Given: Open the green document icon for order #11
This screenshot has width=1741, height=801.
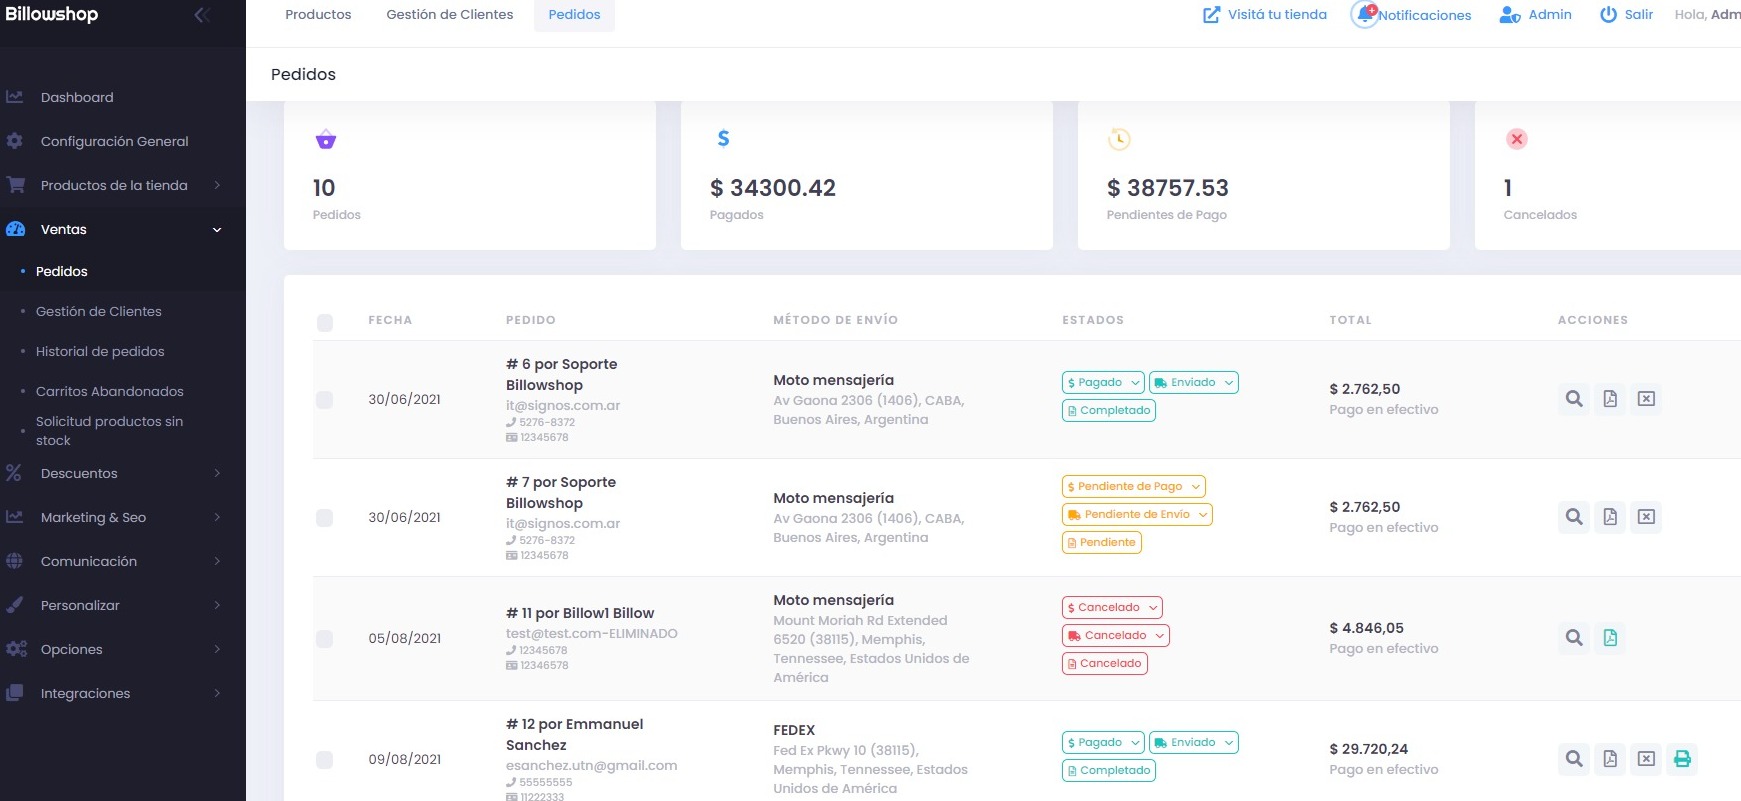Looking at the screenshot, I should pyautogui.click(x=1610, y=638).
